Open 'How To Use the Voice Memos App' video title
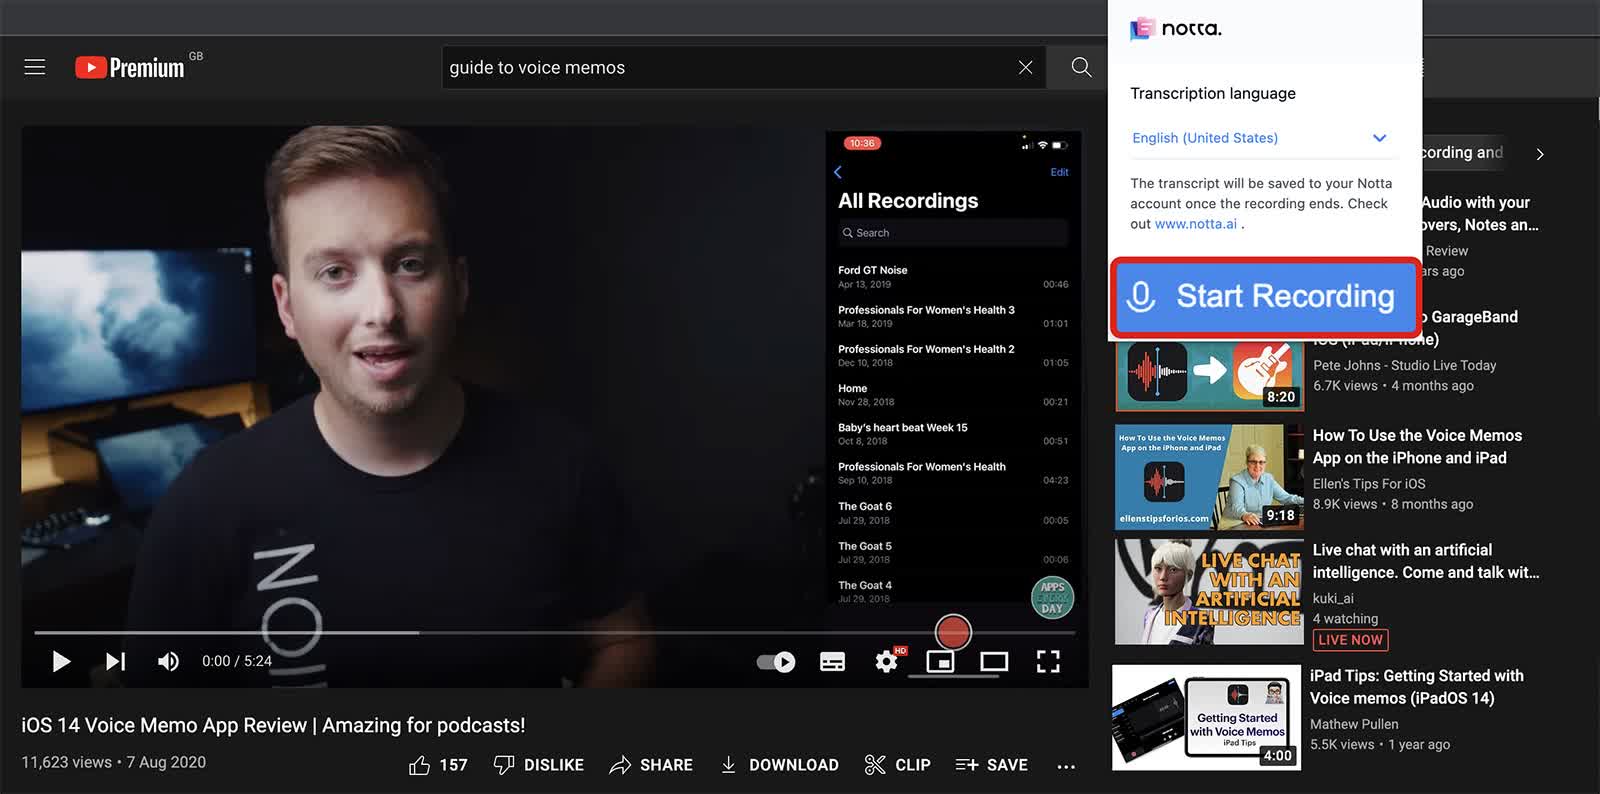The width and height of the screenshot is (1600, 794). (x=1417, y=446)
